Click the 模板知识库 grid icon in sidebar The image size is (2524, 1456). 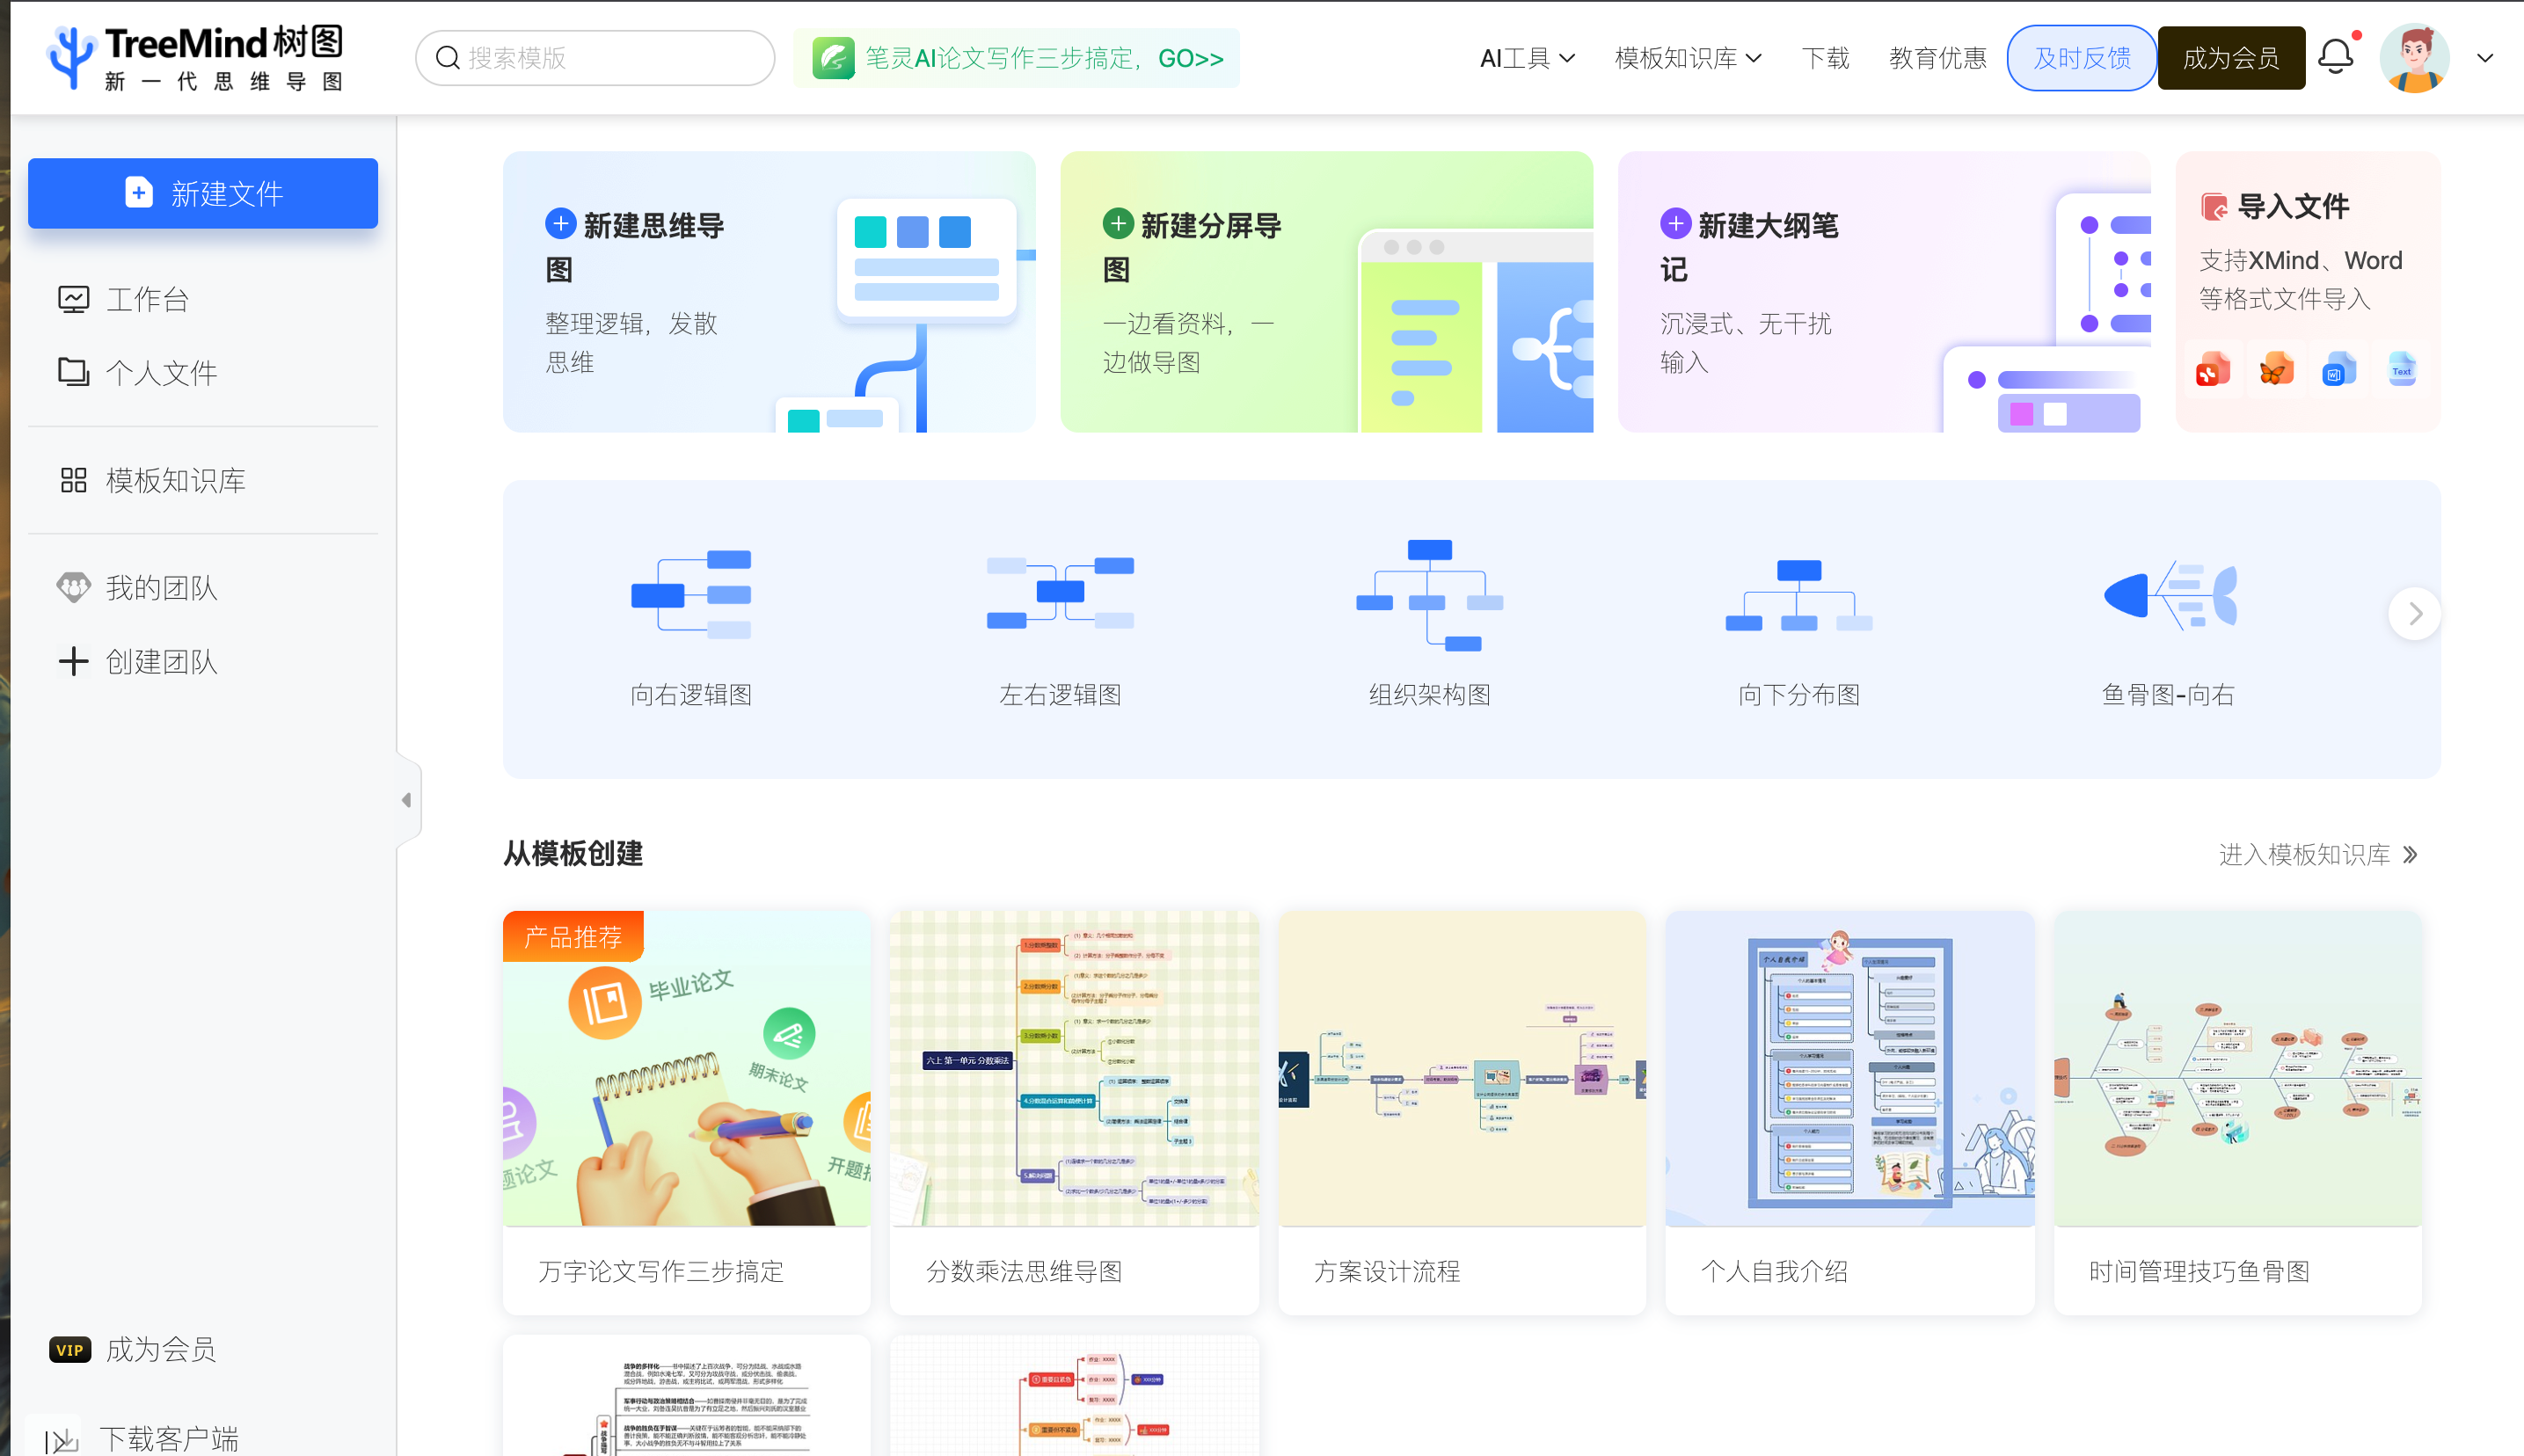coord(73,481)
